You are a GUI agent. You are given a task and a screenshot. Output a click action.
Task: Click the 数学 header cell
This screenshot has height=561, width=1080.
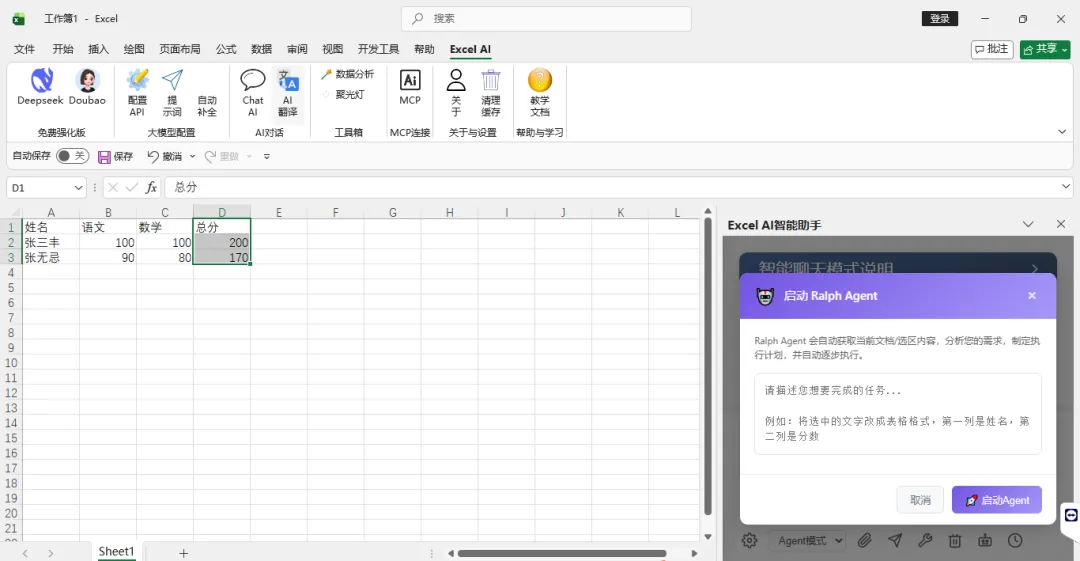165,227
